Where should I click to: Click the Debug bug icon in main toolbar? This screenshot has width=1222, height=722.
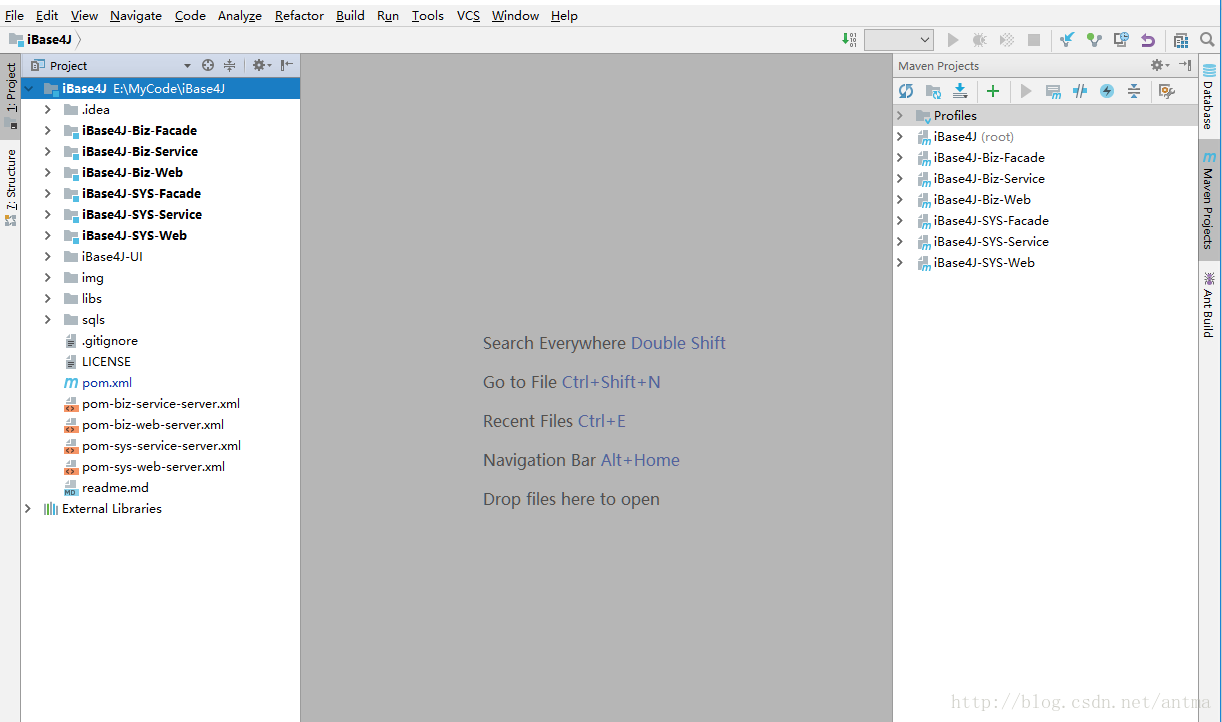(x=980, y=40)
